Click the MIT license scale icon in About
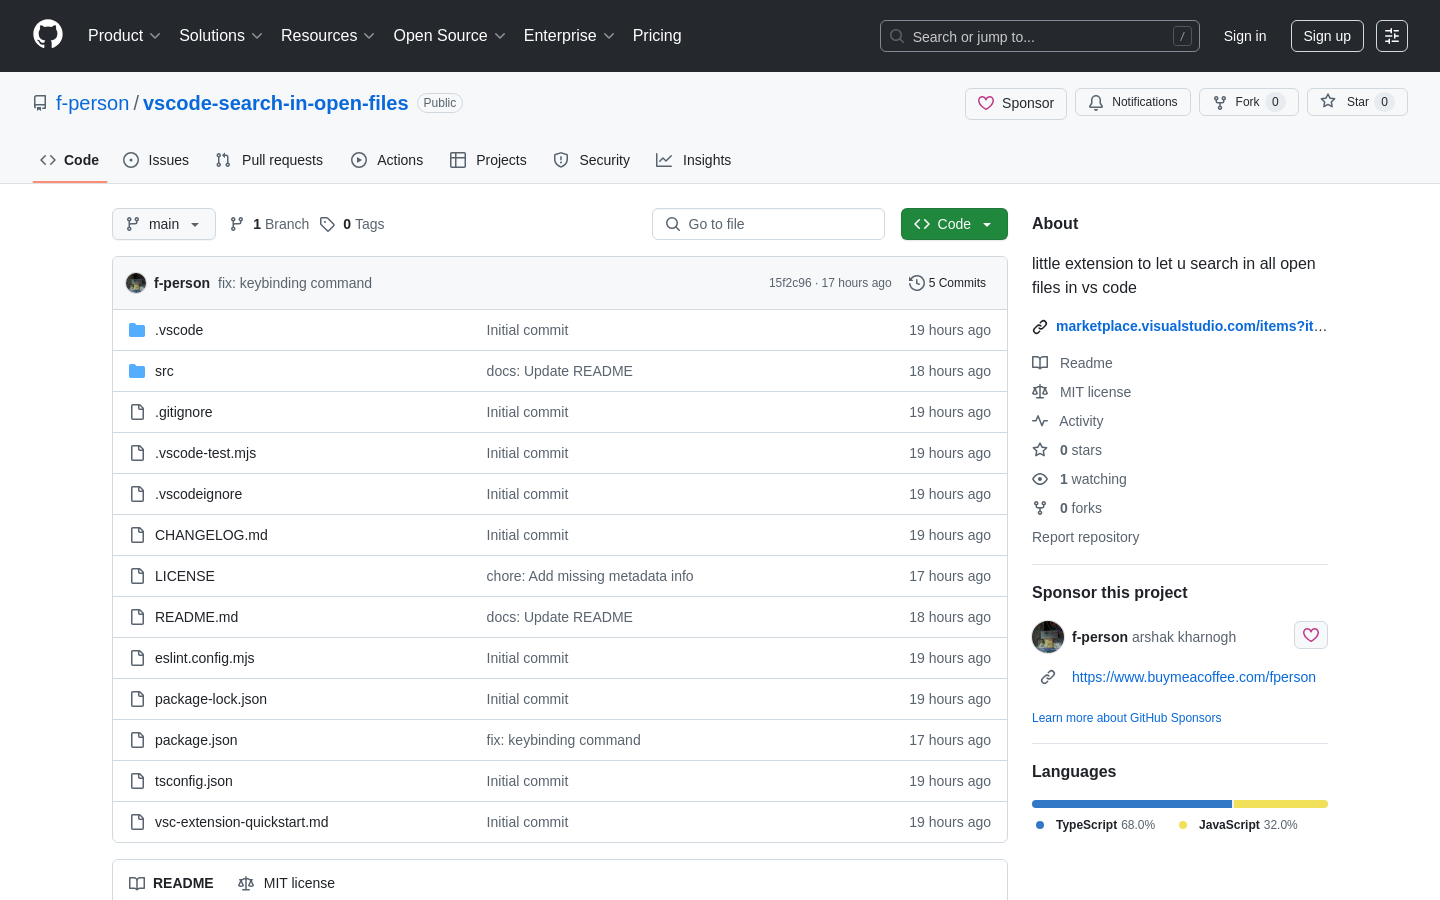The height and width of the screenshot is (900, 1440). tap(1040, 392)
